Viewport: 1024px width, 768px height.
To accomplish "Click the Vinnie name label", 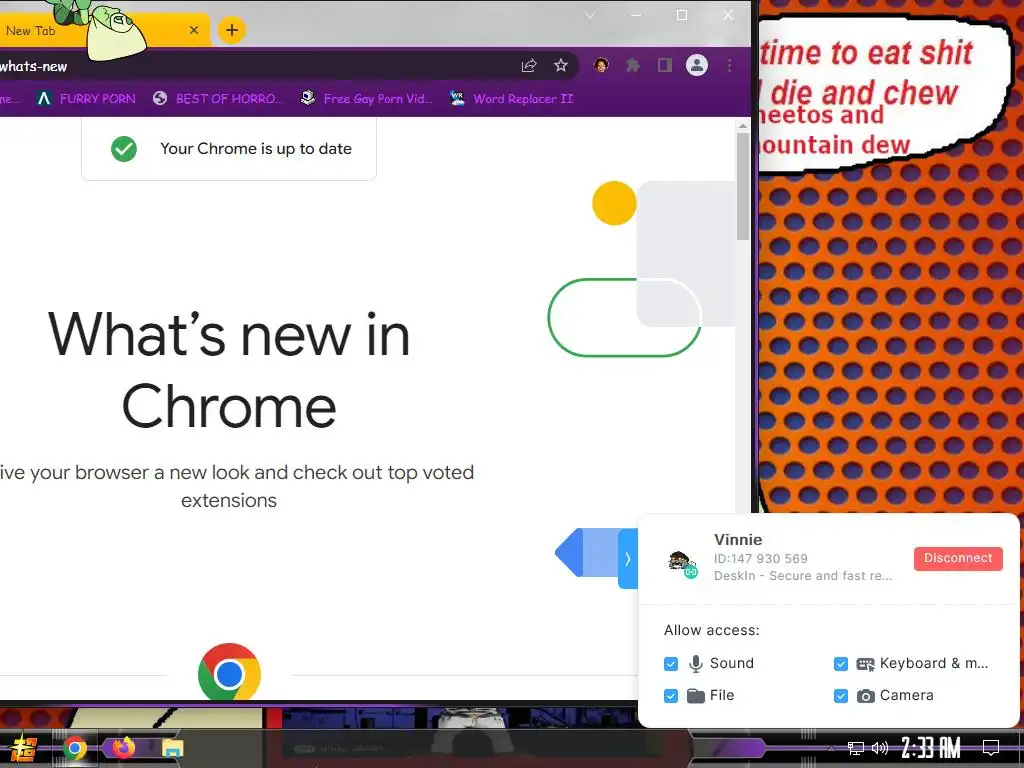I will (738, 539).
